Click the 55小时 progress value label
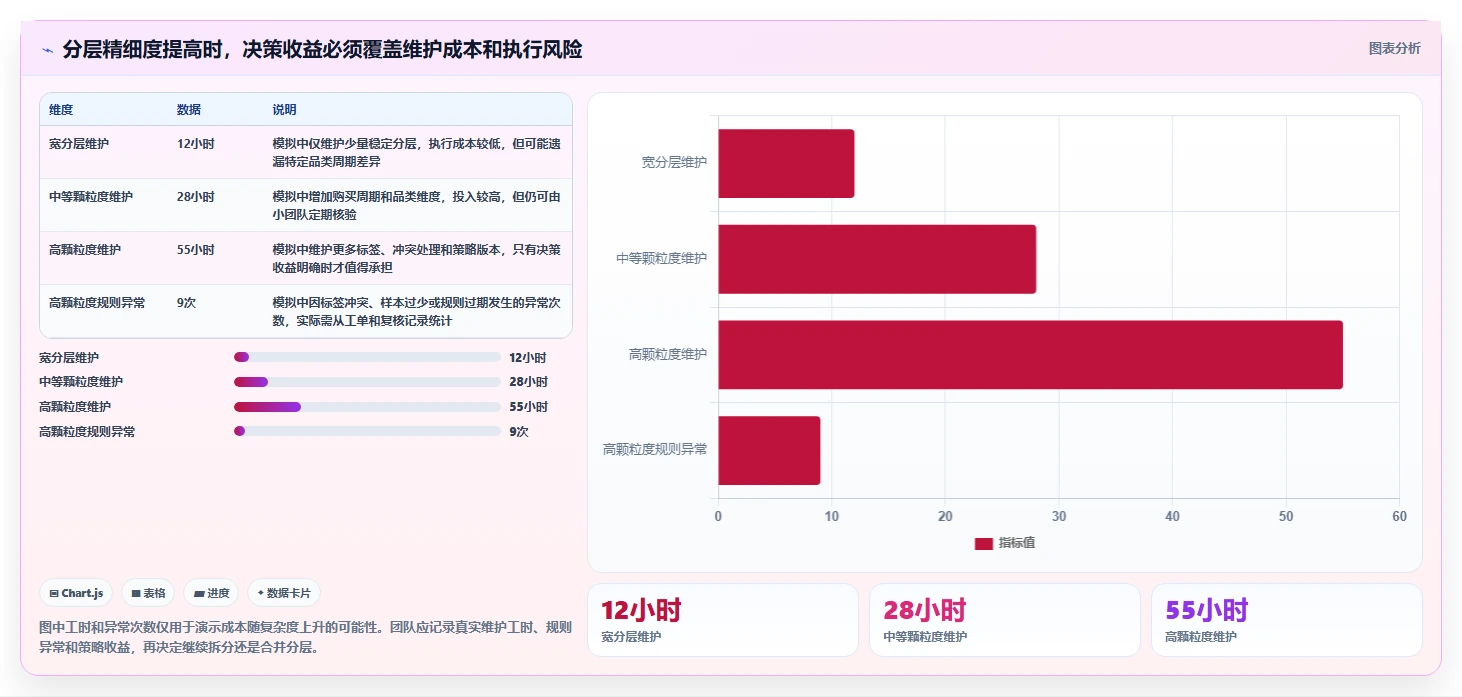Screen dimensions: 1462x697 click(528, 407)
